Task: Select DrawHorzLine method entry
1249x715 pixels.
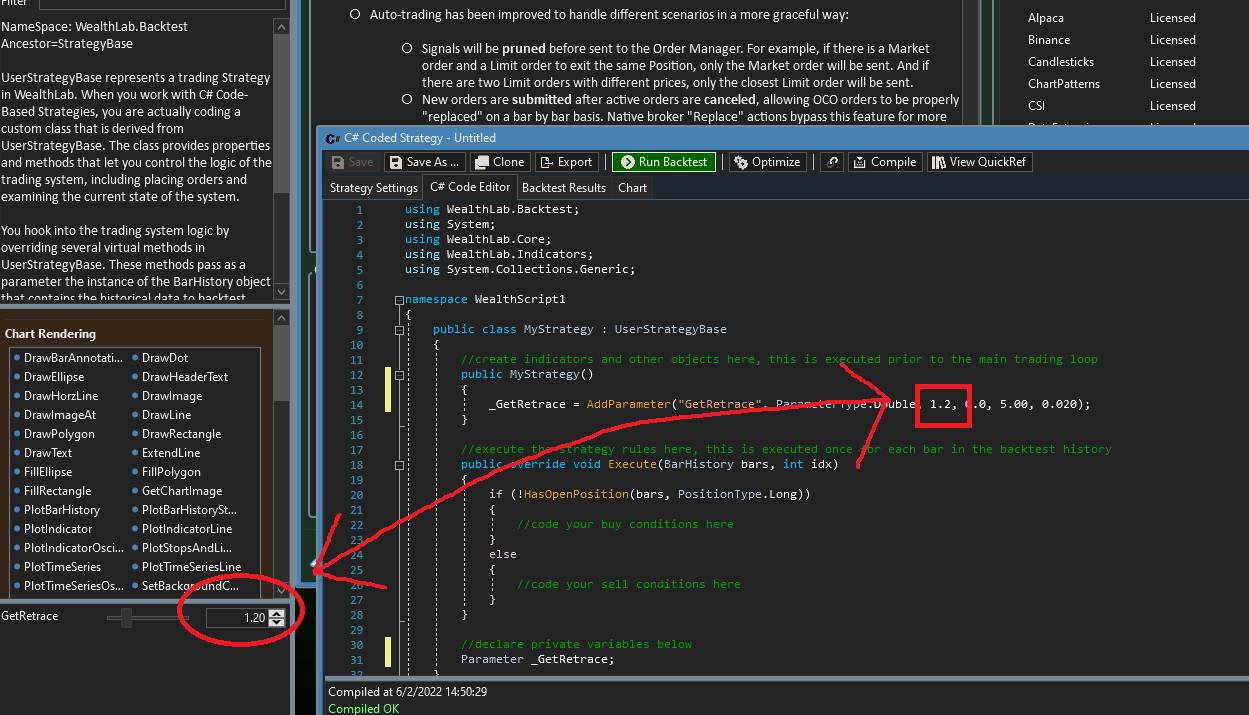Action: (x=61, y=396)
